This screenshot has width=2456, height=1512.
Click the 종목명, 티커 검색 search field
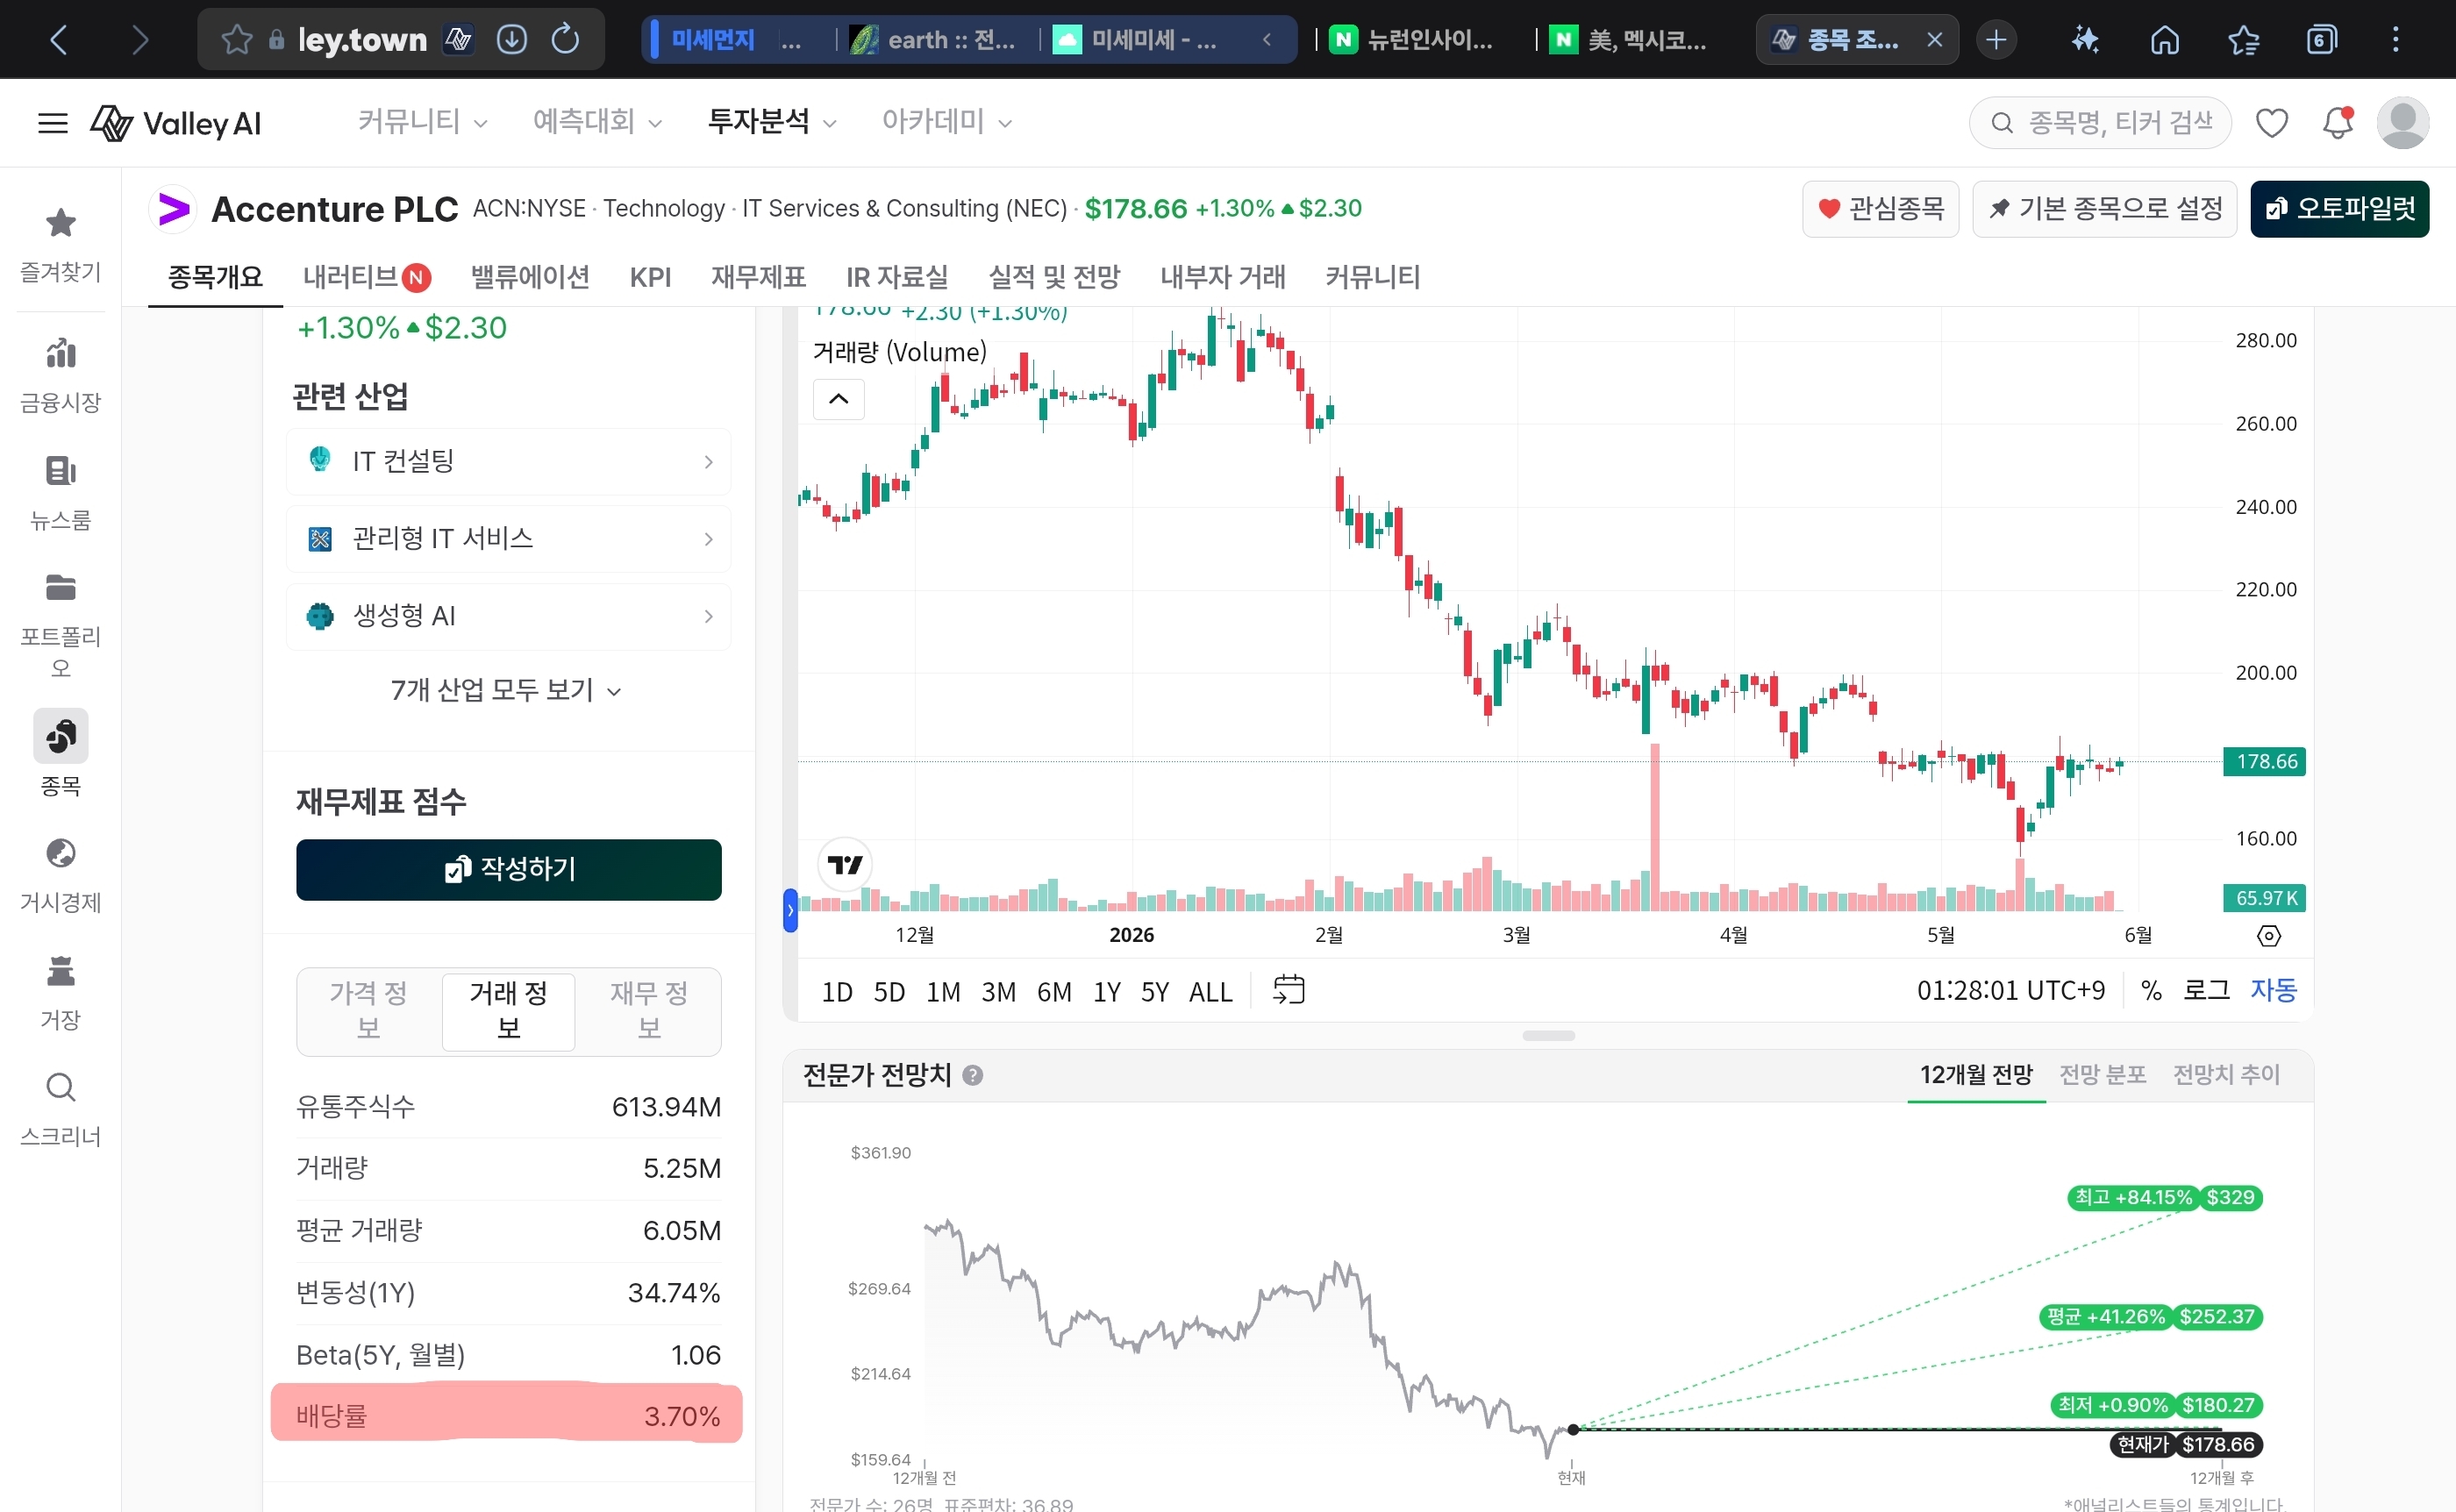[2100, 123]
